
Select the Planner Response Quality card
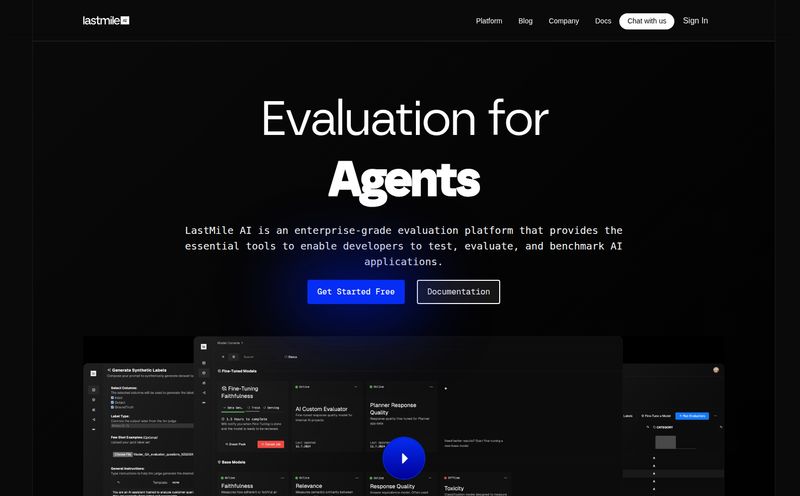pos(401,416)
